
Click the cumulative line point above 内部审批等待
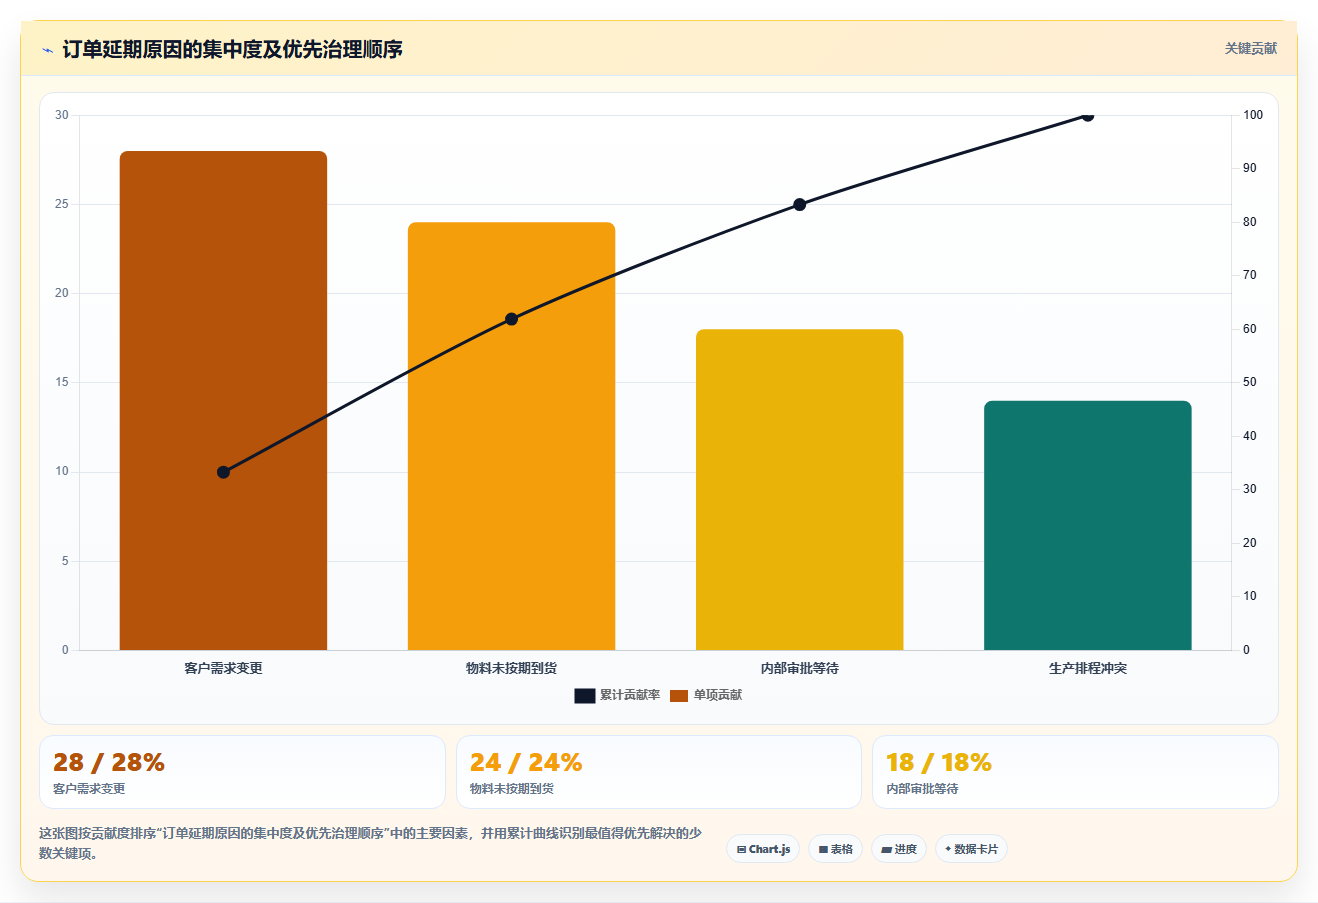tap(799, 204)
